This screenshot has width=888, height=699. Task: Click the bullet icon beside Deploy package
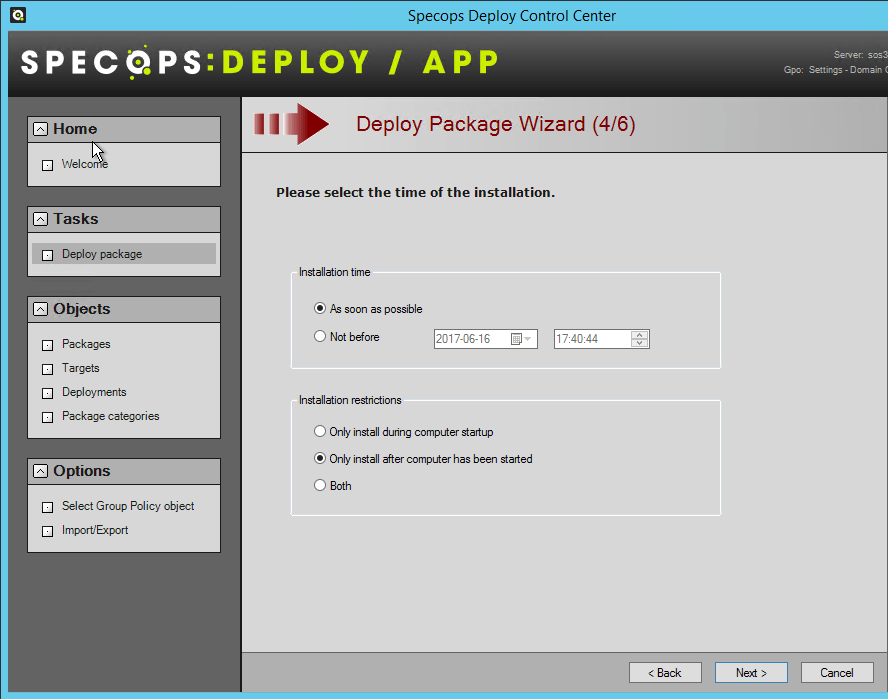tap(48, 255)
